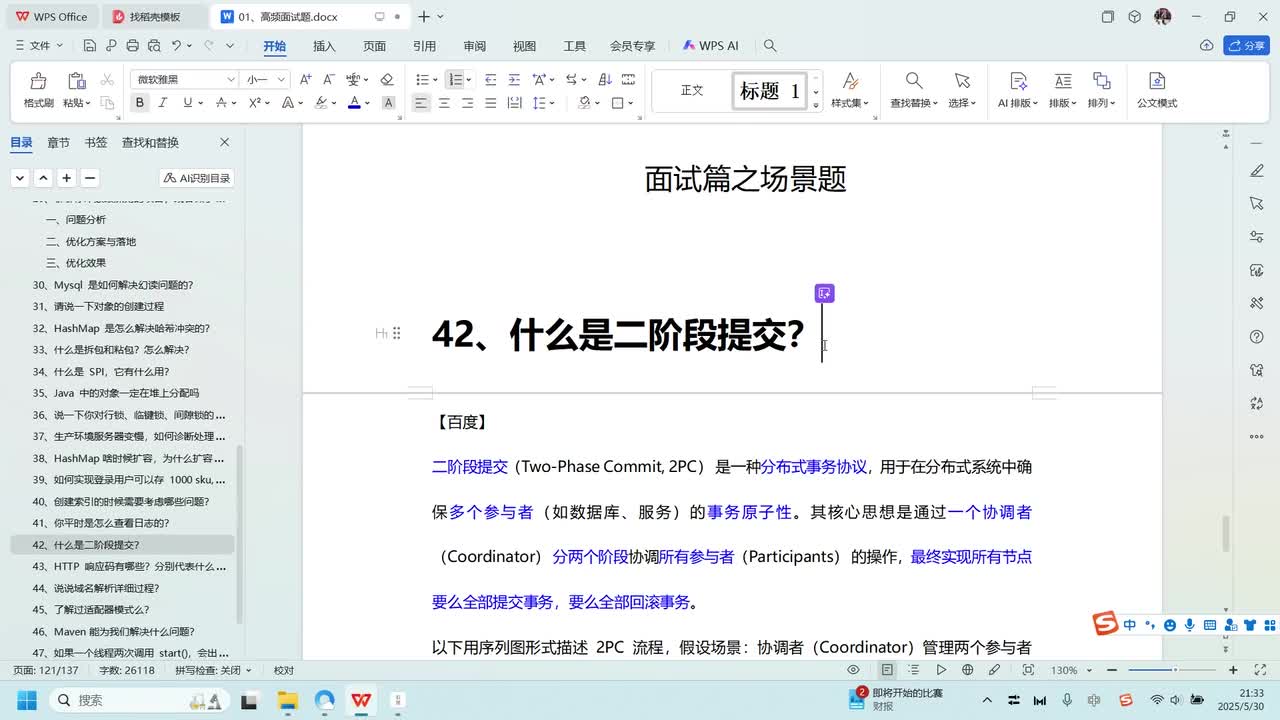1280x720 pixels.
Task: Switch to the 插入 ribbon tab
Action: tap(324, 46)
